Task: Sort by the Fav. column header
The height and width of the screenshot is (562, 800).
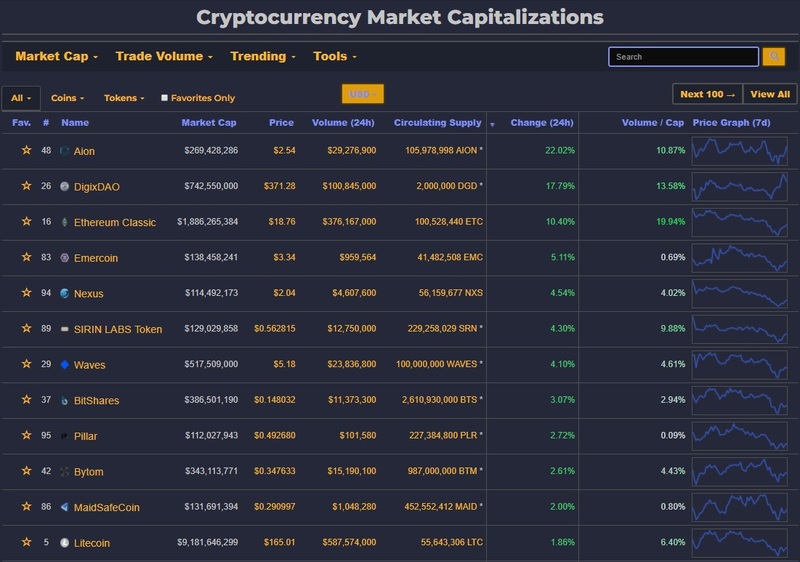Action: [21, 122]
